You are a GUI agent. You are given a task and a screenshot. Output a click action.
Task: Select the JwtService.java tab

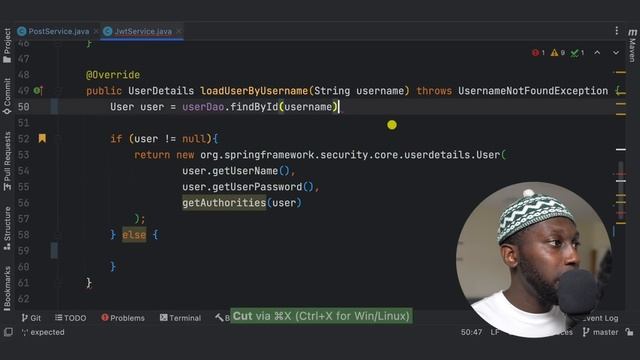143,31
